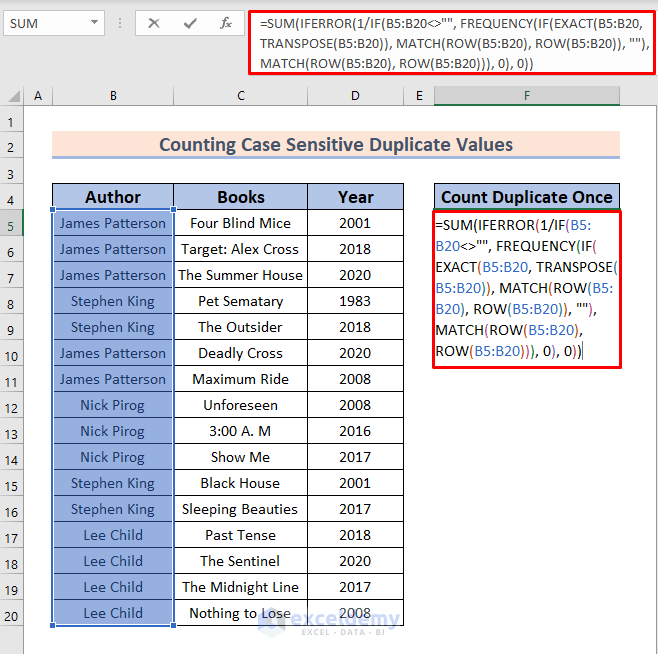Click the 'Books' header cell
This screenshot has height=654, width=658.
(x=240, y=197)
